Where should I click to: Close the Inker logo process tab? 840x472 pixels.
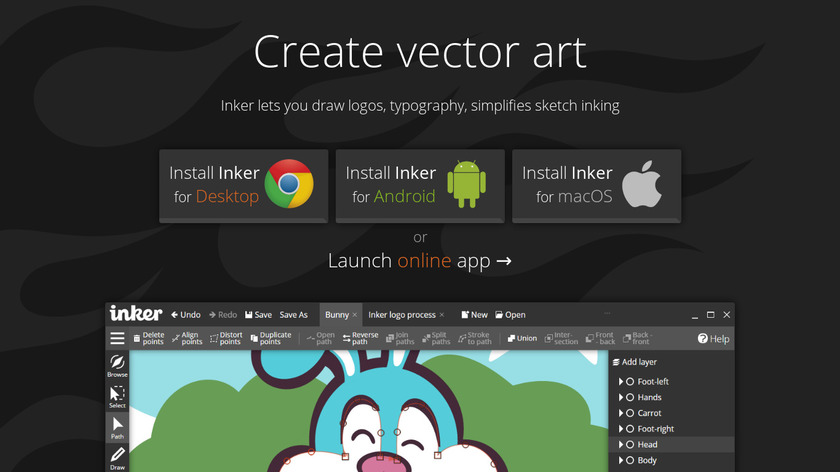[x=442, y=315]
